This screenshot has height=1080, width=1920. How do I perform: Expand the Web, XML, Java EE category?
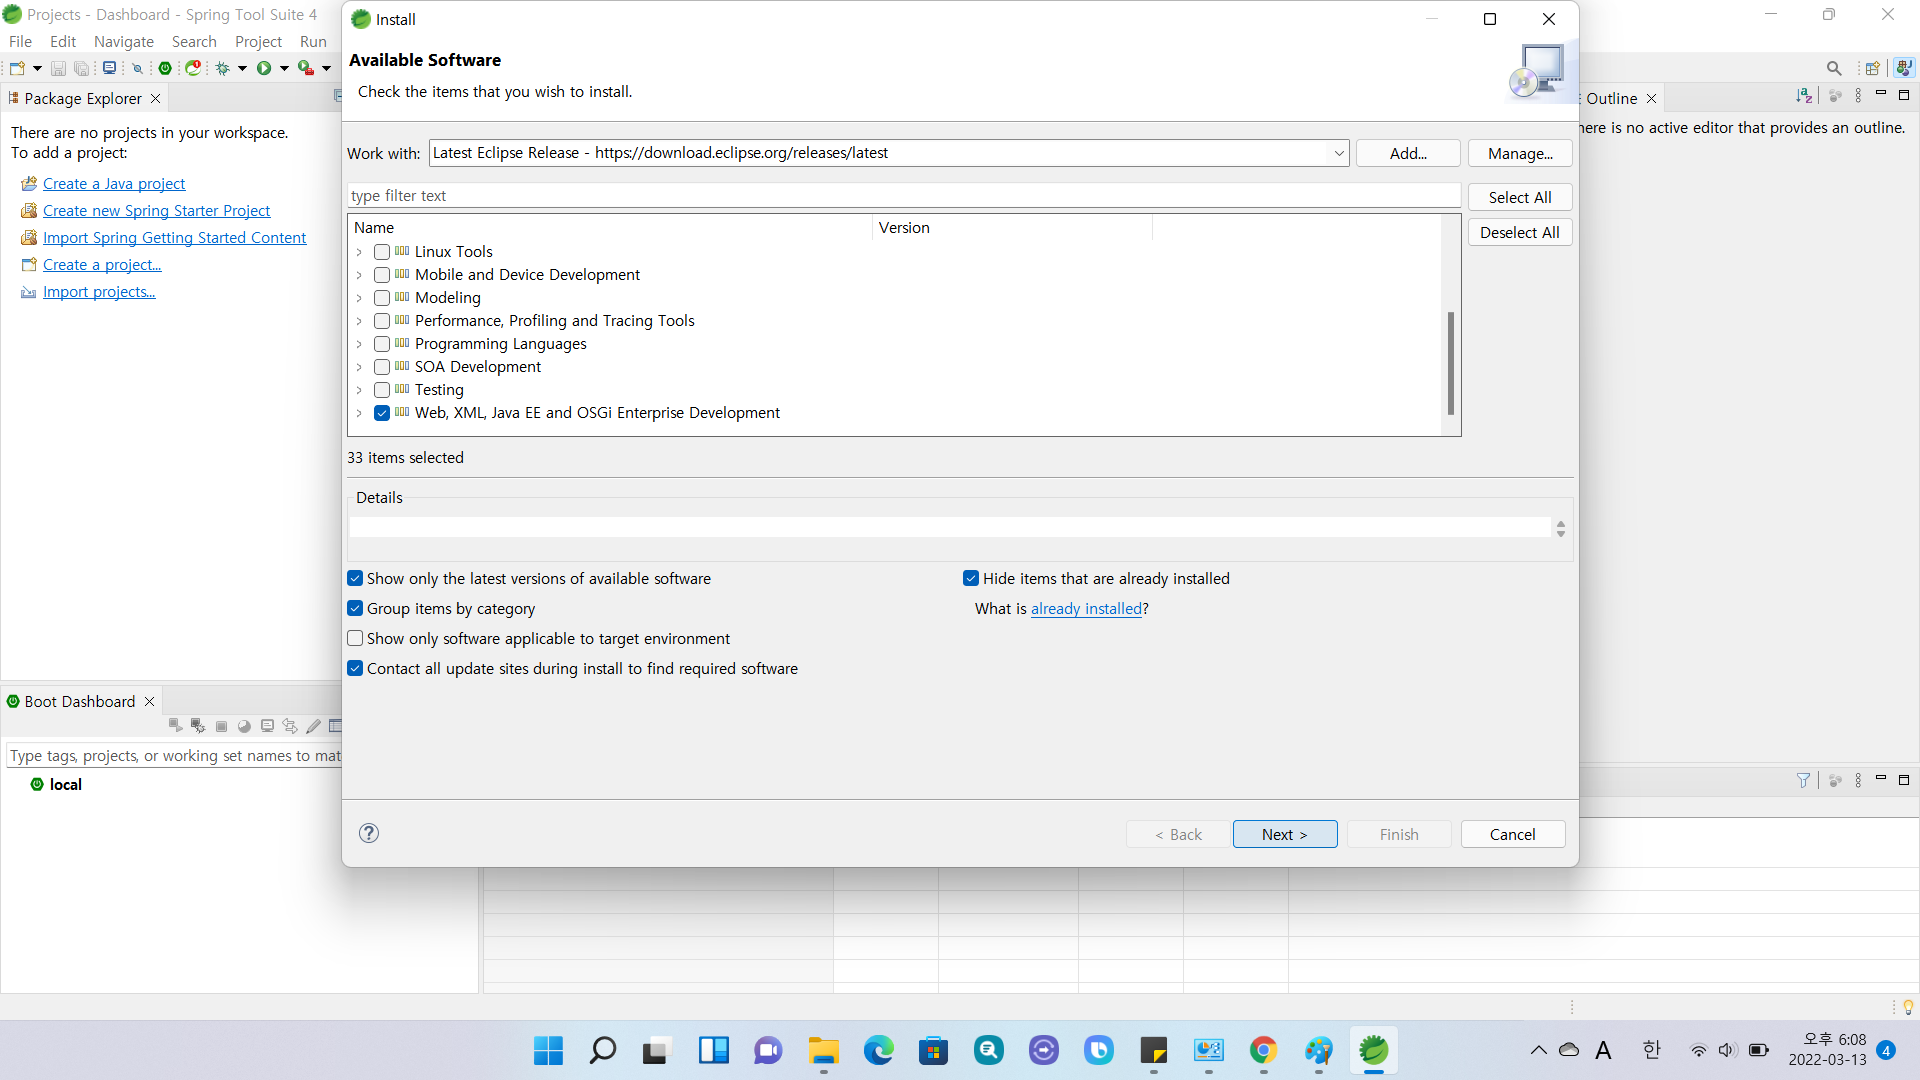(359, 413)
